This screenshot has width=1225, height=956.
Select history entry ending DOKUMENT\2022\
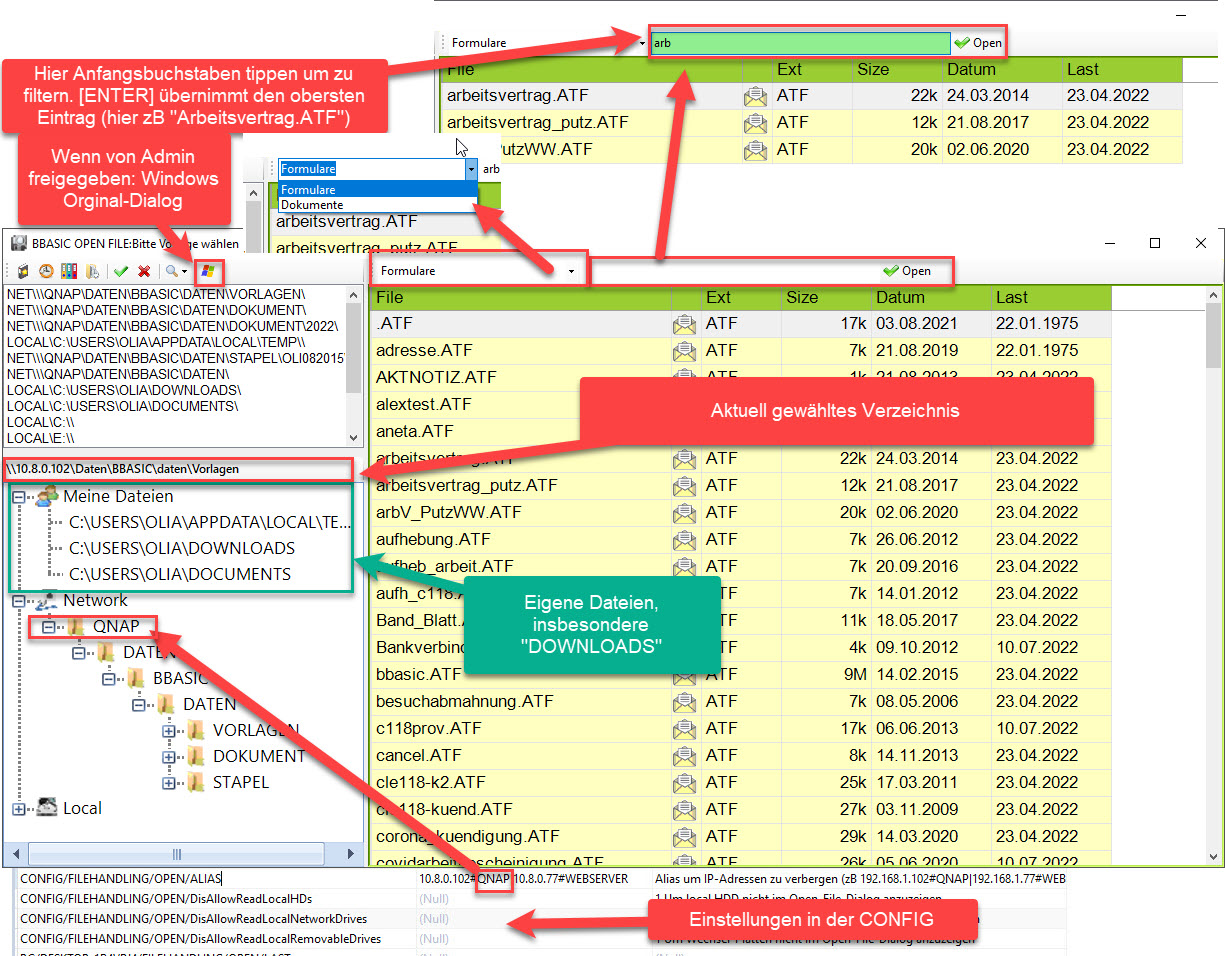172,326
